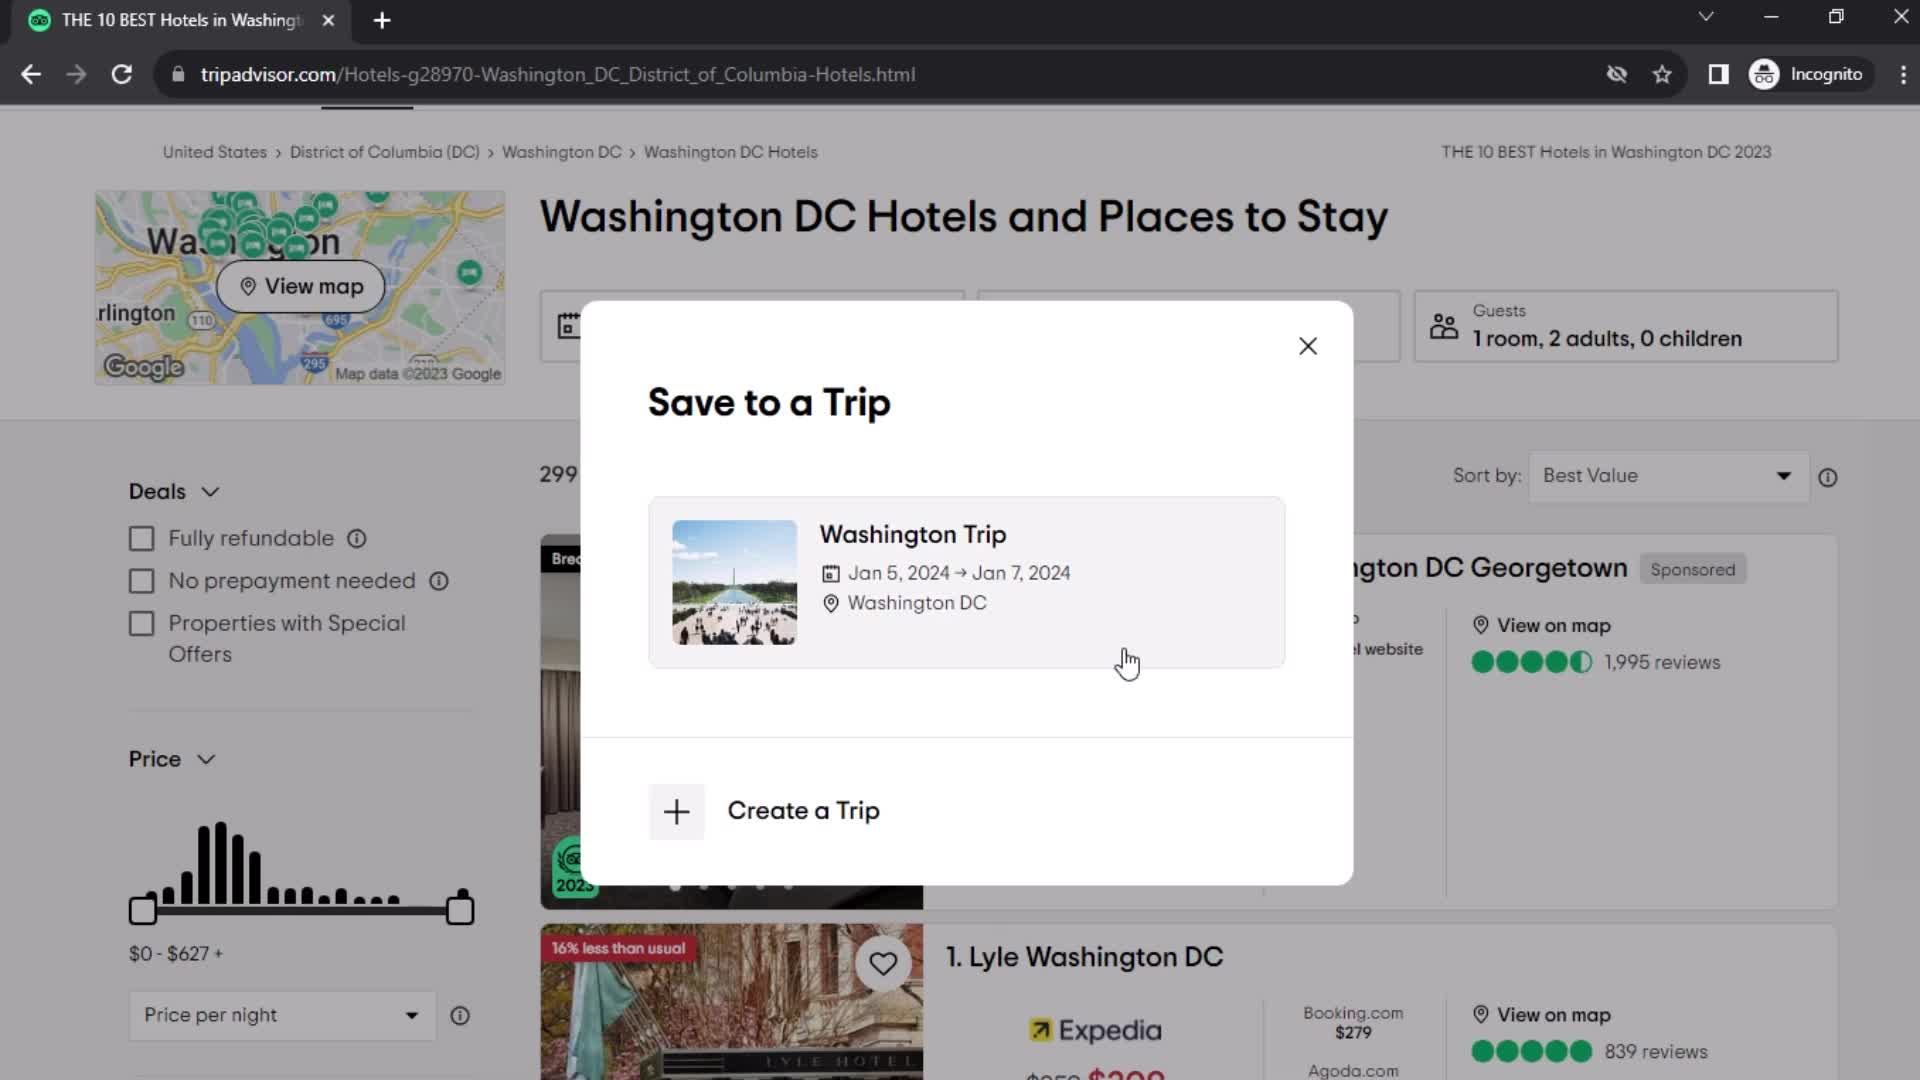Click the TripAdvisor favicon icon in tab
Image resolution: width=1920 pixels, height=1080 pixels.
[38, 20]
